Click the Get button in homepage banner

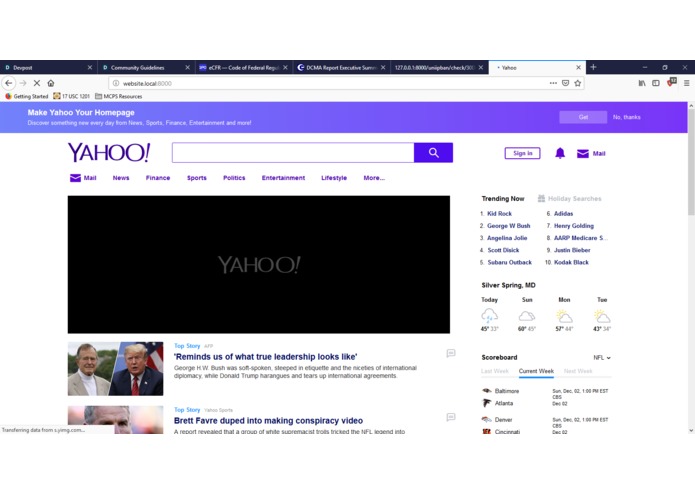[583, 117]
